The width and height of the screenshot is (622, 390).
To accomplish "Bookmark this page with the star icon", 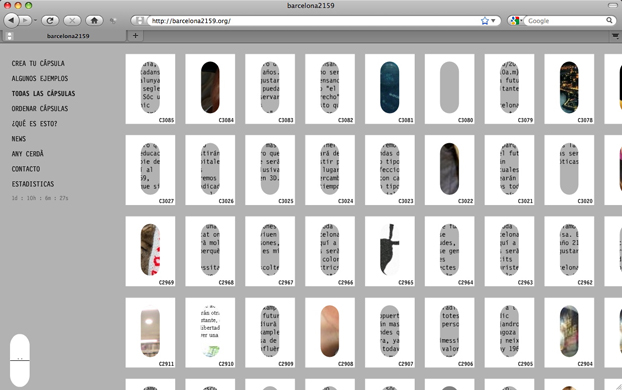I will 484,21.
